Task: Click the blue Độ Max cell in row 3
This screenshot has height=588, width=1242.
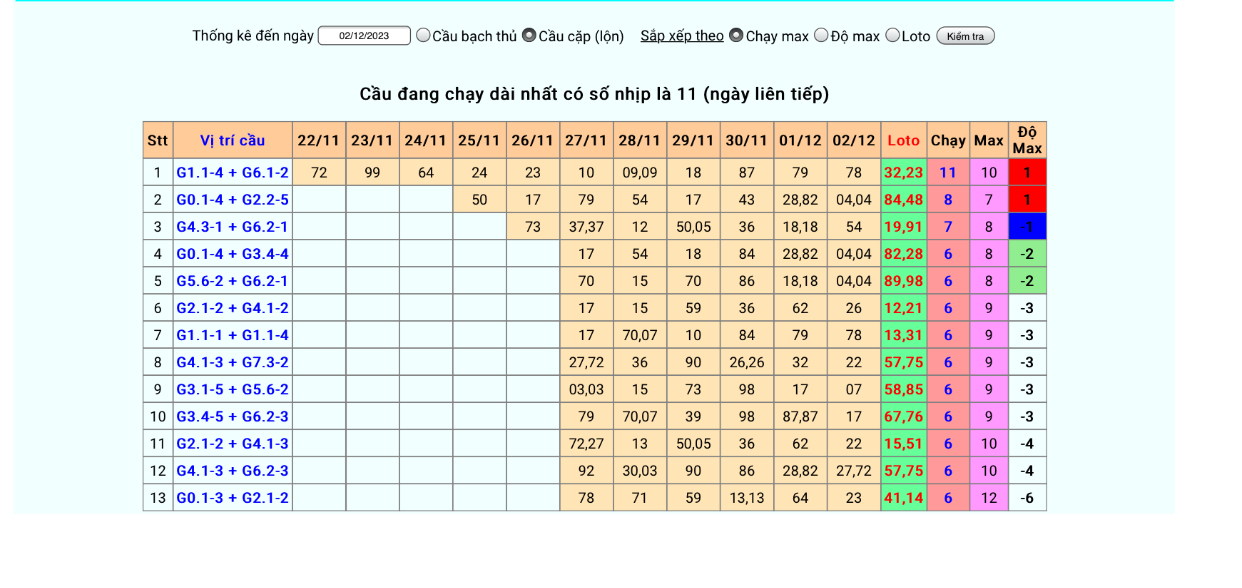Action: click(x=1027, y=227)
